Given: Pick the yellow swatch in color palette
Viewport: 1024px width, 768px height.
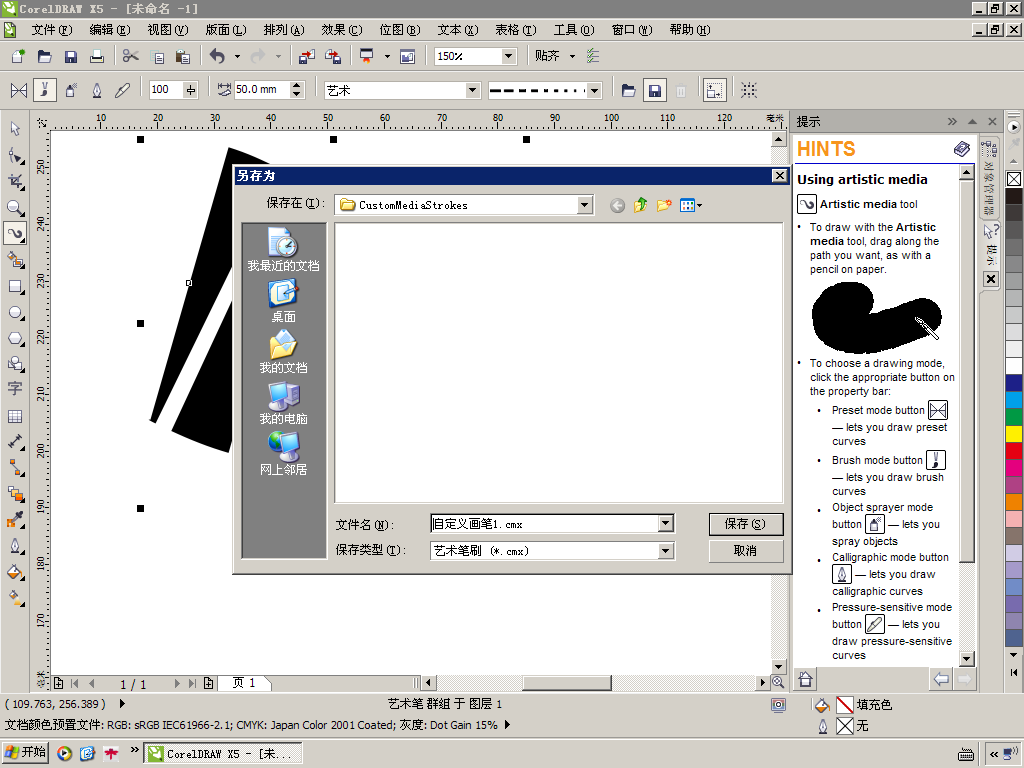Looking at the screenshot, I should pyautogui.click(x=1014, y=433).
